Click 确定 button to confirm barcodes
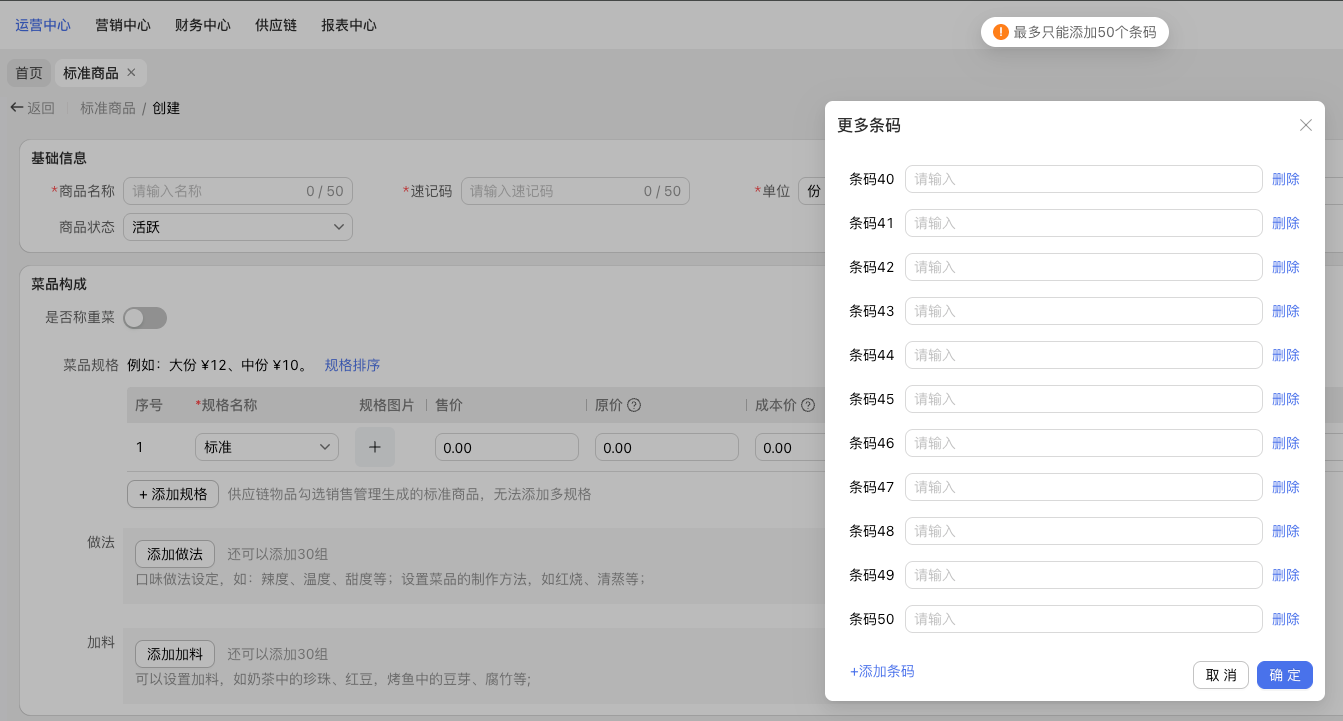Image resolution: width=1343 pixels, height=721 pixels. click(x=1284, y=675)
